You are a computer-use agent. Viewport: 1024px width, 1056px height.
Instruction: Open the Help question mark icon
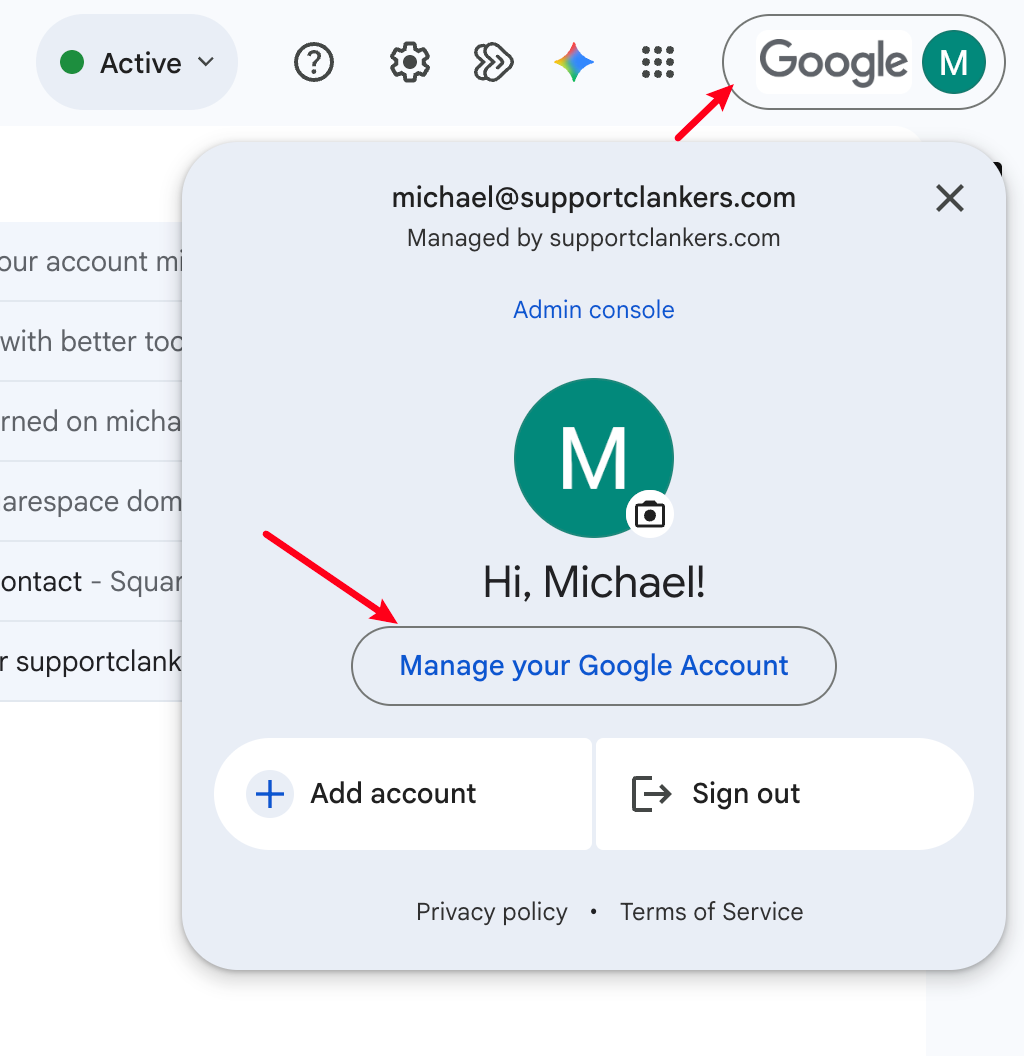(314, 62)
